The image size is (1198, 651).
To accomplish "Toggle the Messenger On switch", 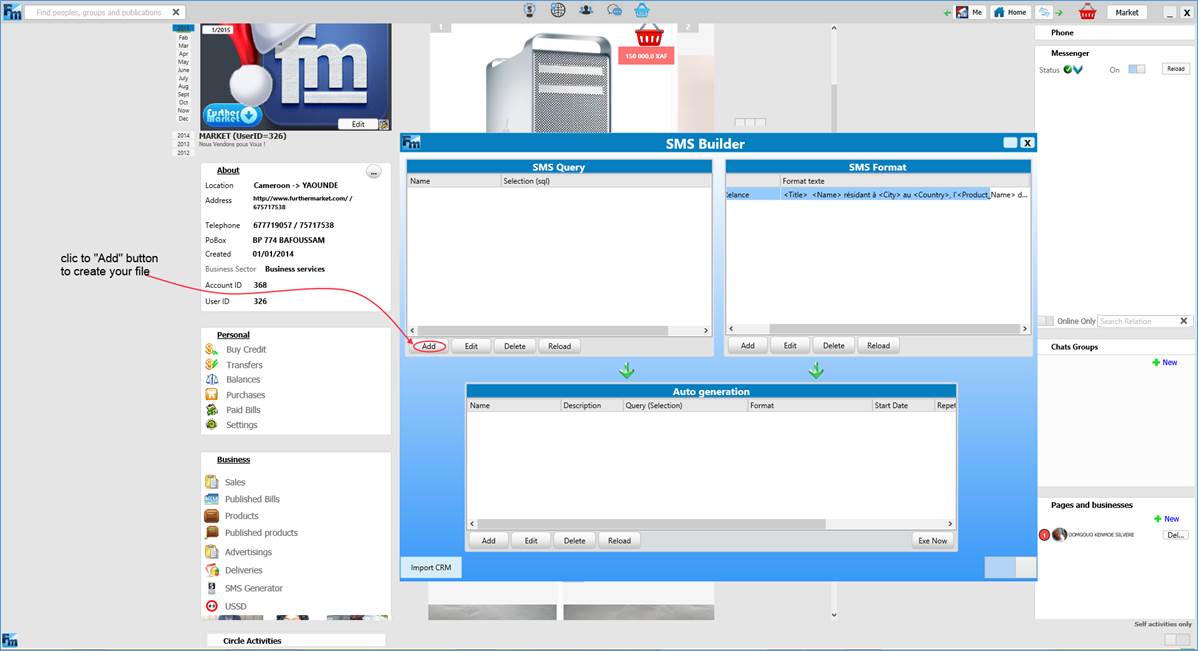I will coord(1137,70).
